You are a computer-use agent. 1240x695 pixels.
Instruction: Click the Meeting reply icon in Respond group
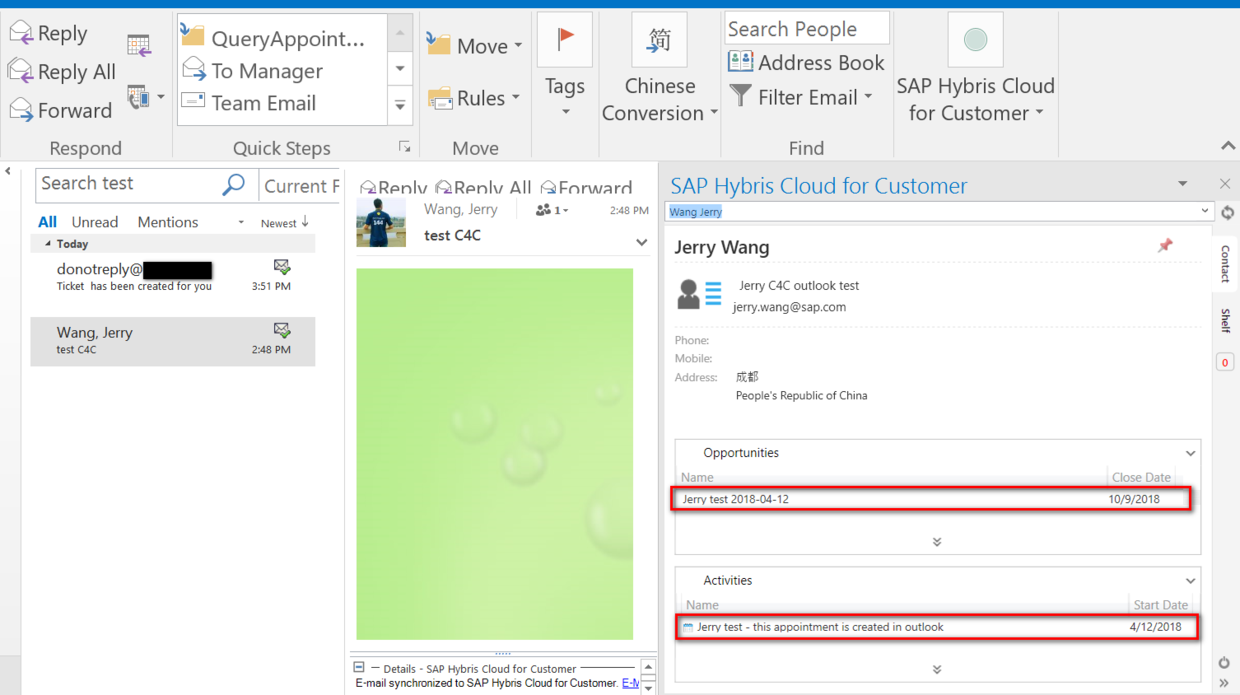click(139, 45)
